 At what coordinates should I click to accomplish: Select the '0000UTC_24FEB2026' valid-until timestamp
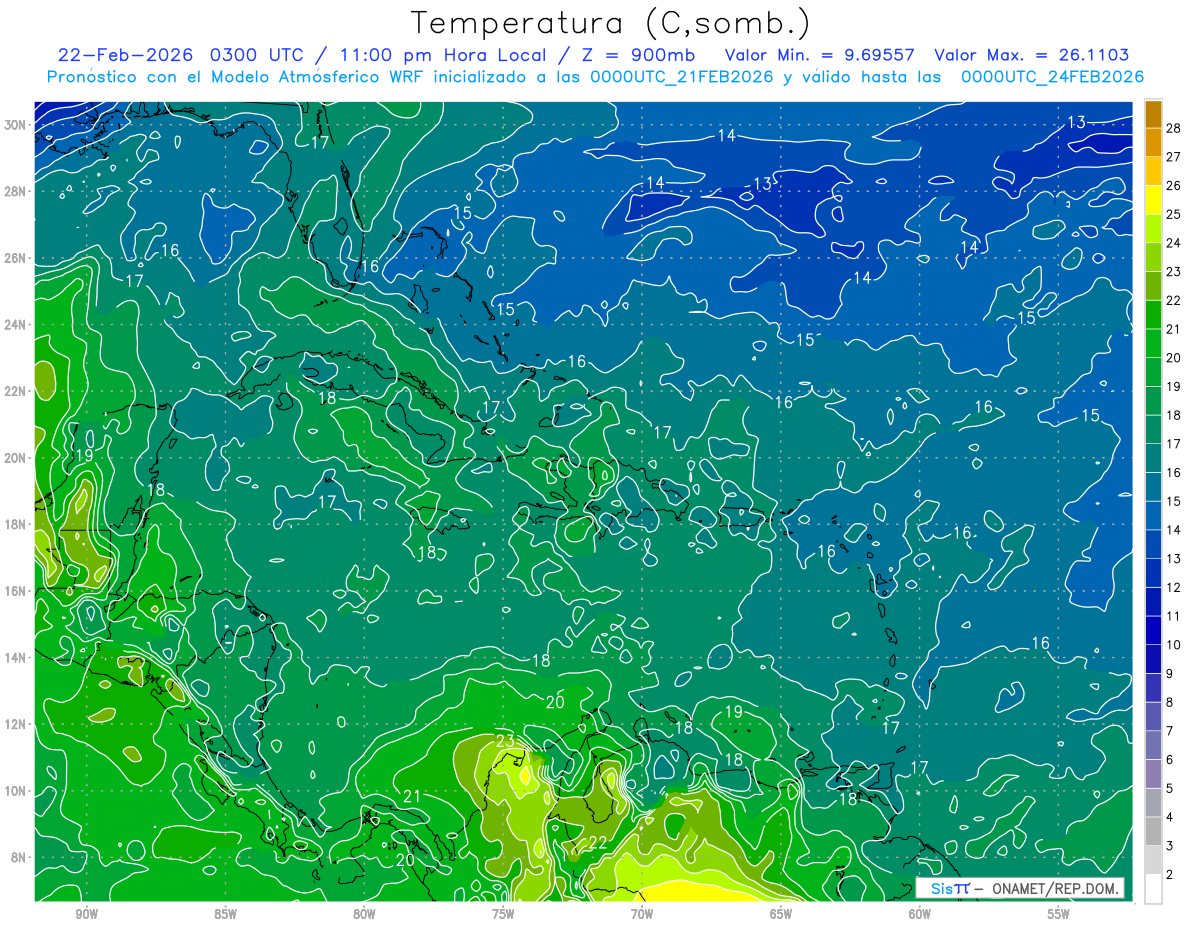pos(1052,77)
